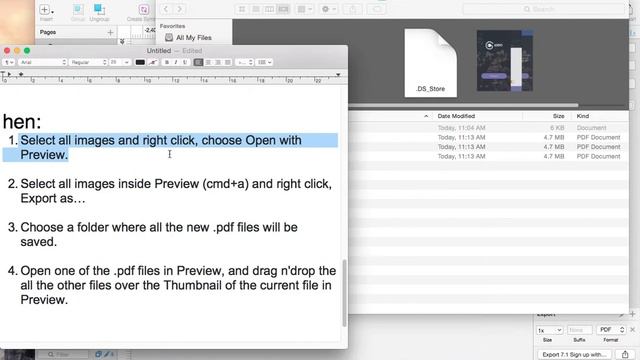This screenshot has width=640, height=360.
Task: Remove the export size with the X
Action: 633,330
